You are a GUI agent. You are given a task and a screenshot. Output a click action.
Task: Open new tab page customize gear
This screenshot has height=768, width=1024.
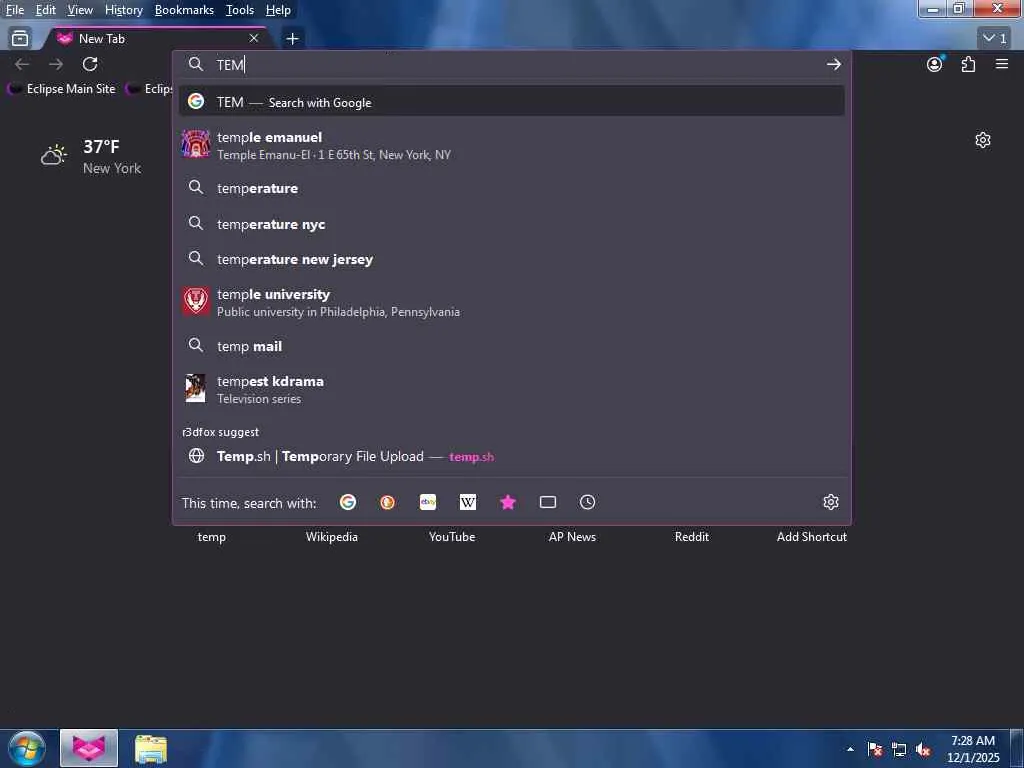point(983,140)
